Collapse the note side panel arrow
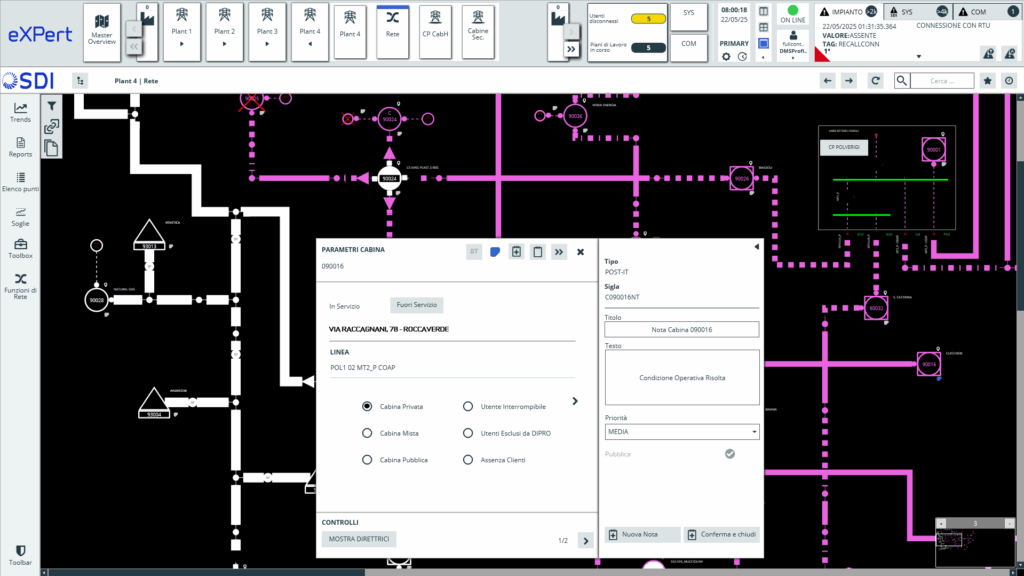This screenshot has width=1024, height=576. point(756,246)
